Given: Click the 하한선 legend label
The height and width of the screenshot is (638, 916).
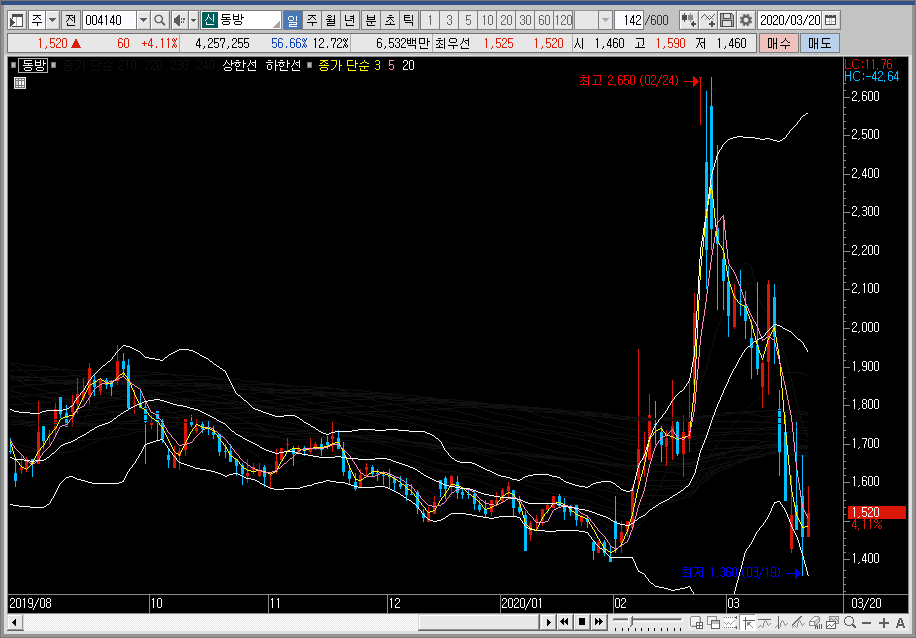Looking at the screenshot, I should (x=283, y=65).
